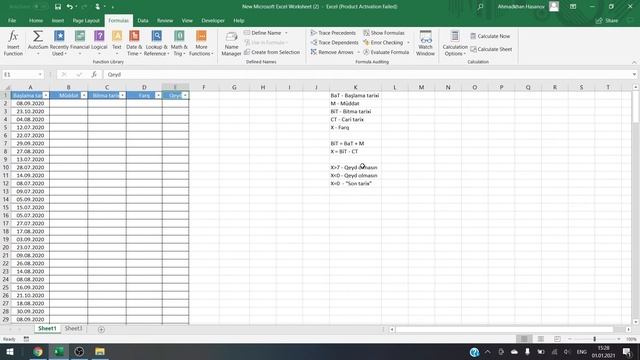Click Calculate Sheet
The height and width of the screenshot is (360, 640).
point(491,49)
